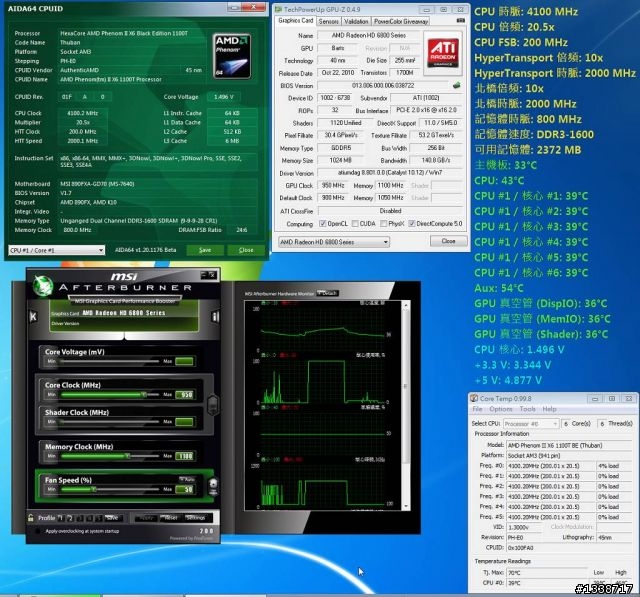Click the Core Temp title bar icon
640x597 pixels.
(474, 398)
